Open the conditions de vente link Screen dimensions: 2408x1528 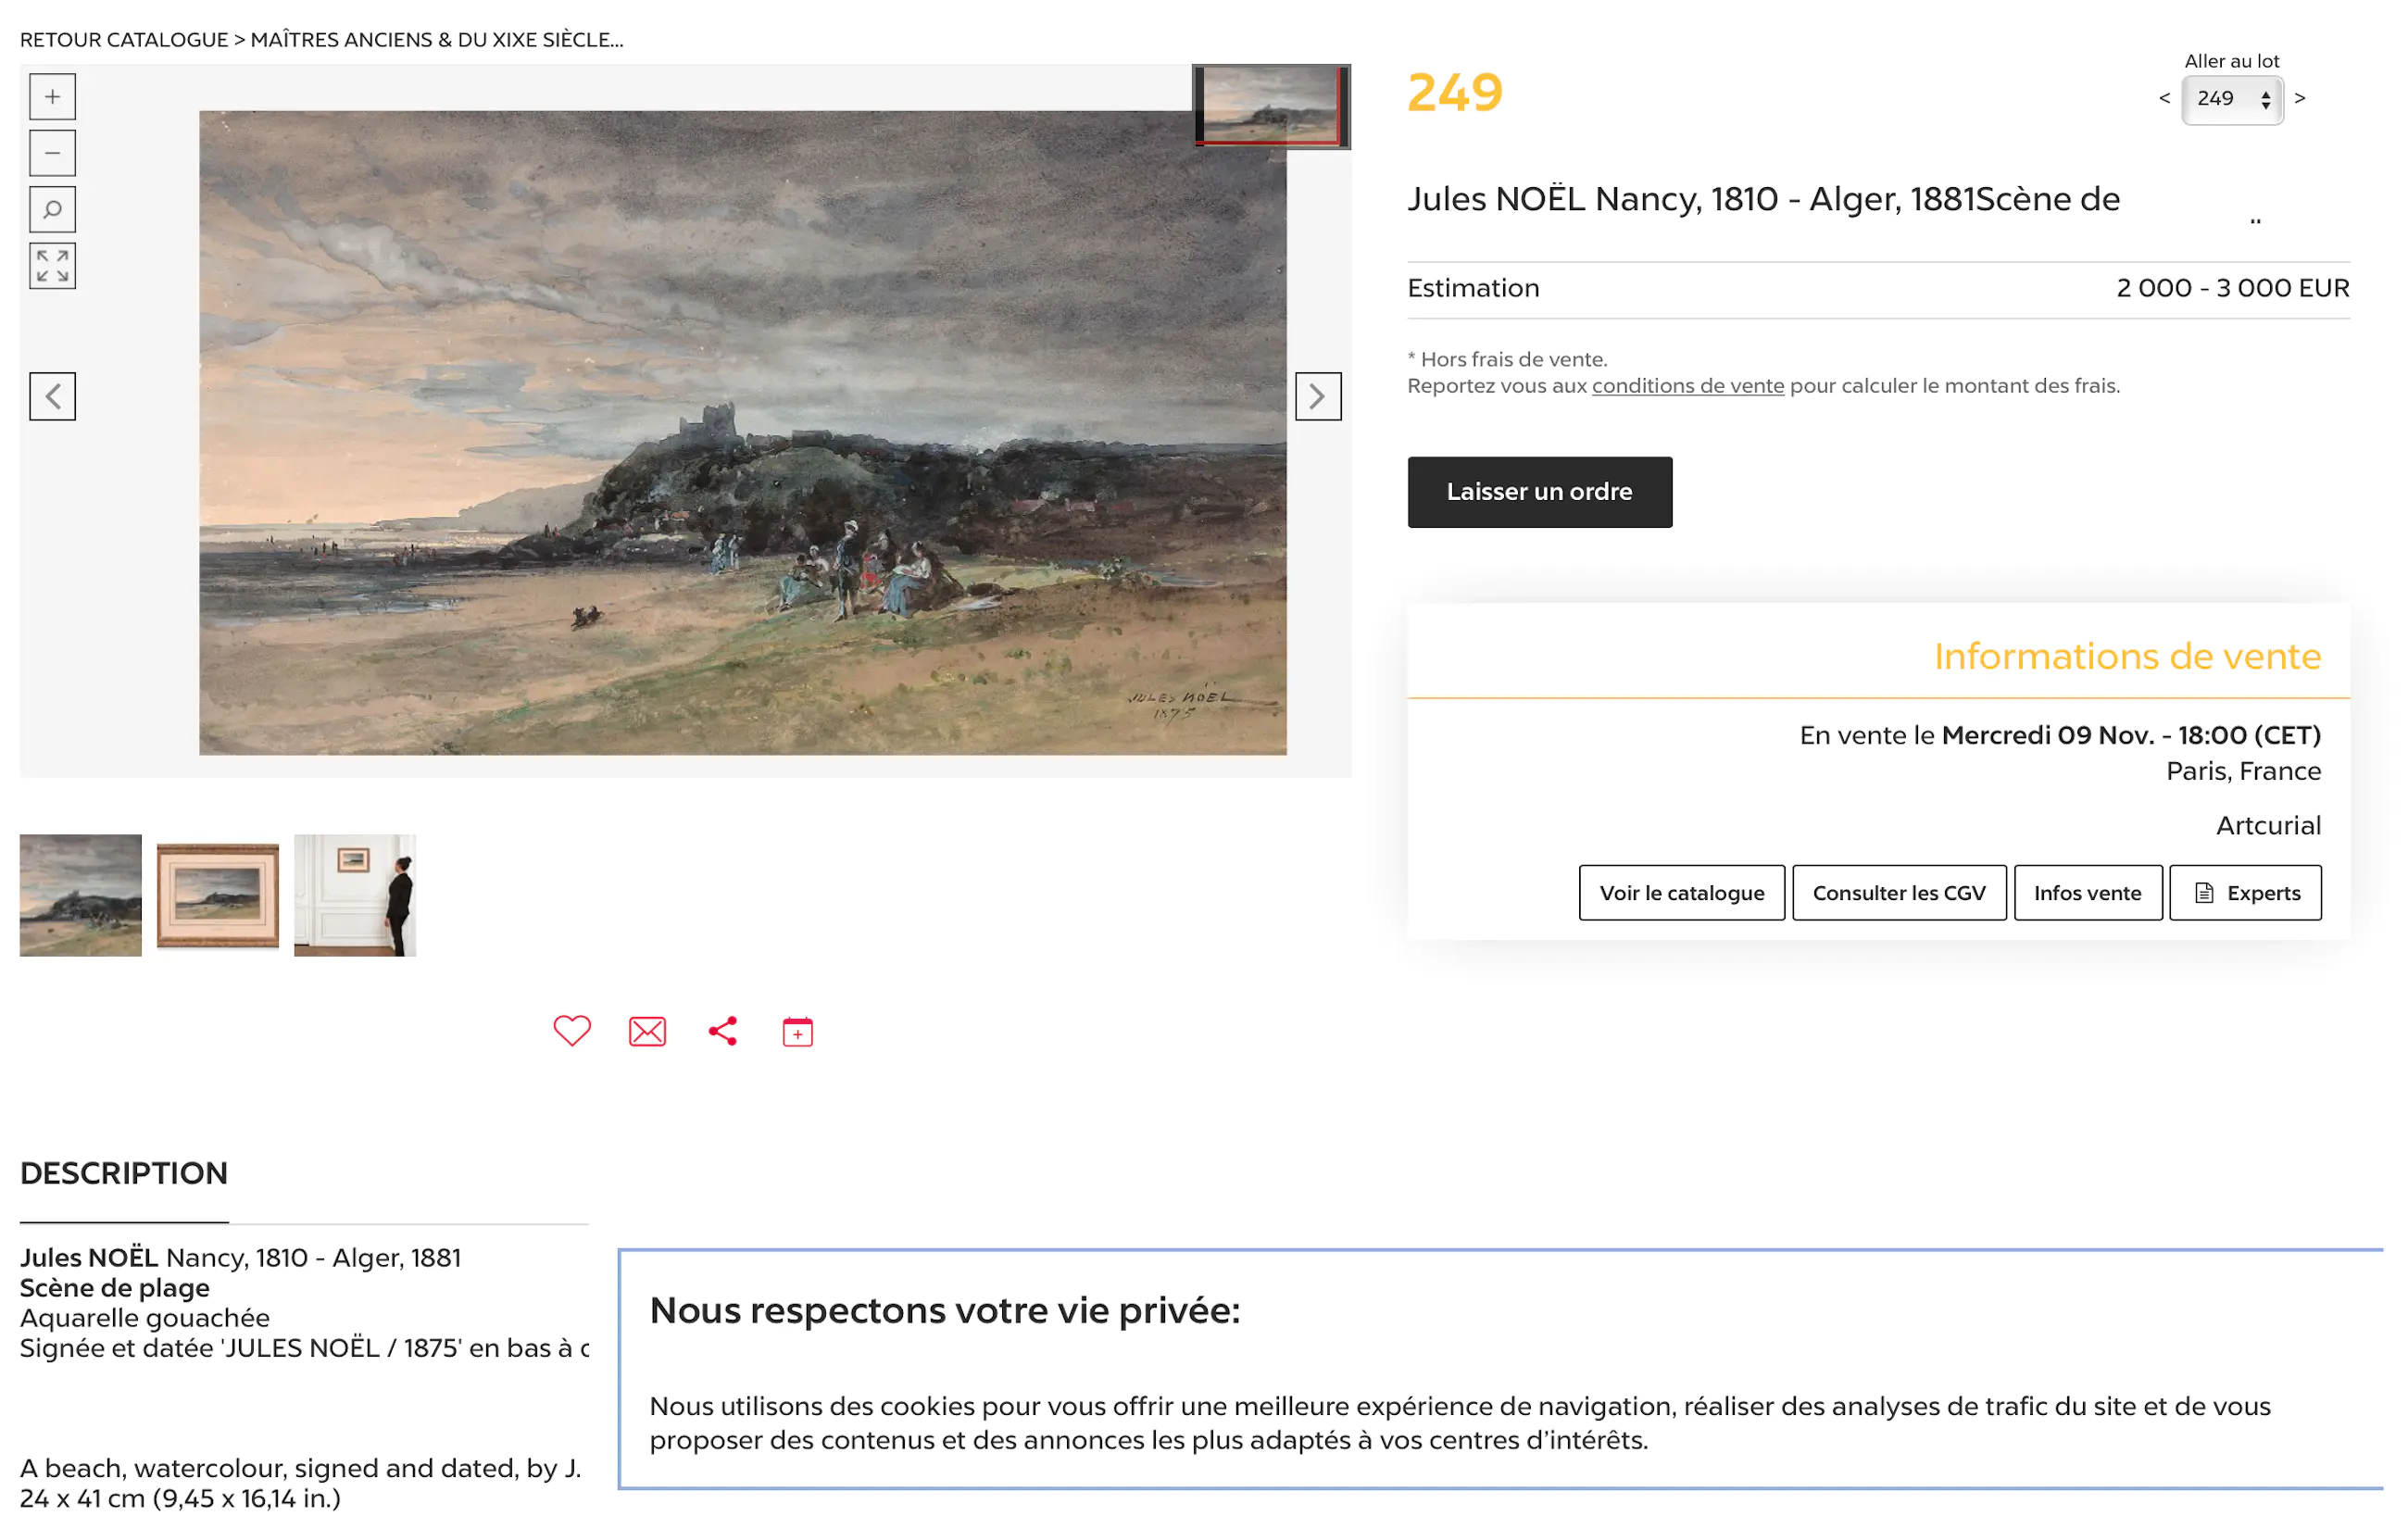click(x=1687, y=386)
